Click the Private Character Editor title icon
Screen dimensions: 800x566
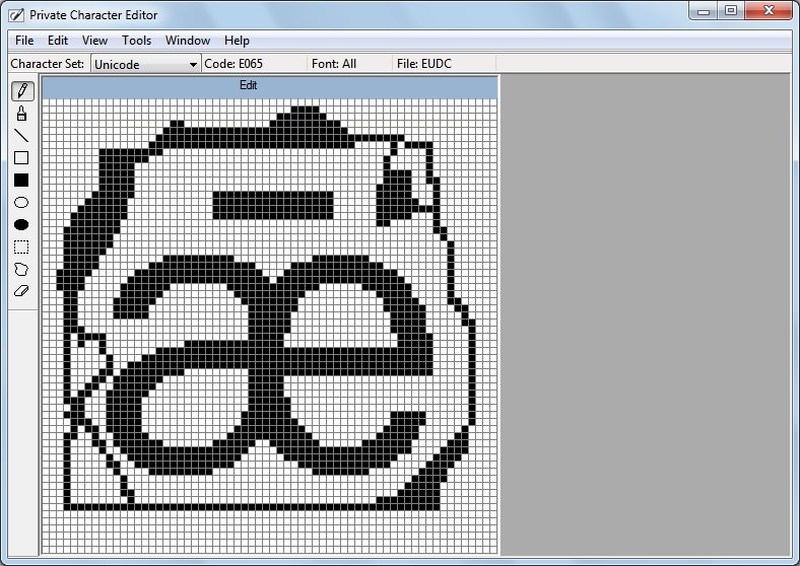pos(16,15)
